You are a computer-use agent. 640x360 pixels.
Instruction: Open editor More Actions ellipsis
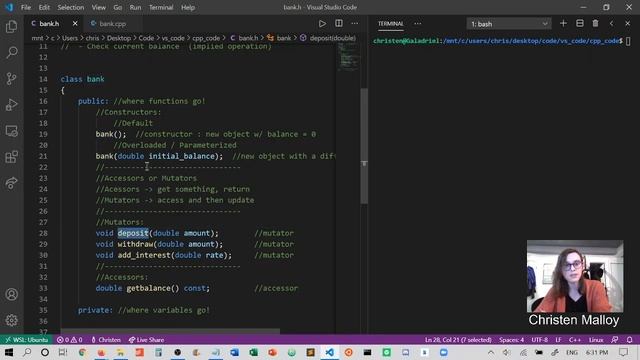click(355, 24)
